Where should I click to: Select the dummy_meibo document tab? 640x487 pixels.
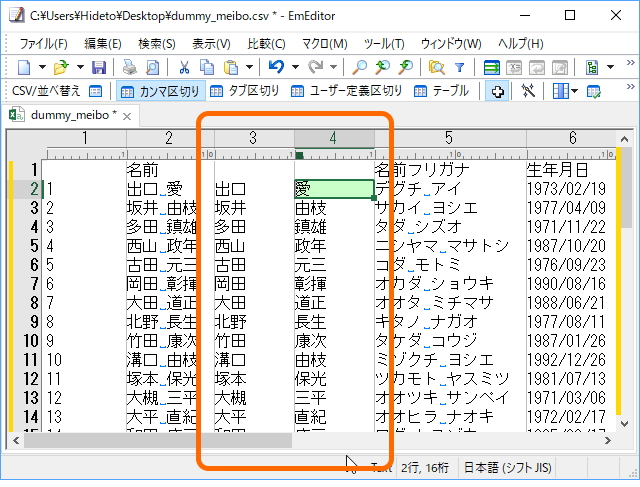(x=69, y=116)
